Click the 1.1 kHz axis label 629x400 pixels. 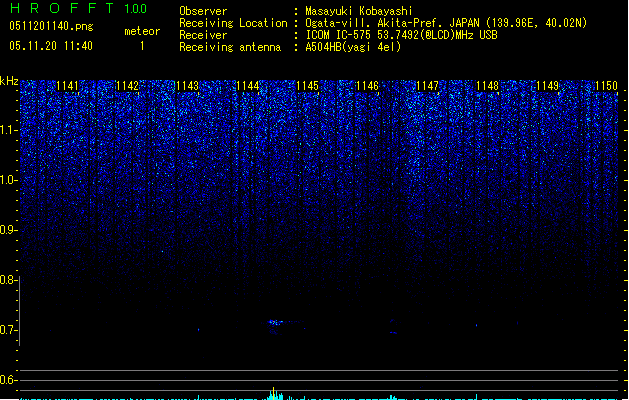[x=9, y=130]
